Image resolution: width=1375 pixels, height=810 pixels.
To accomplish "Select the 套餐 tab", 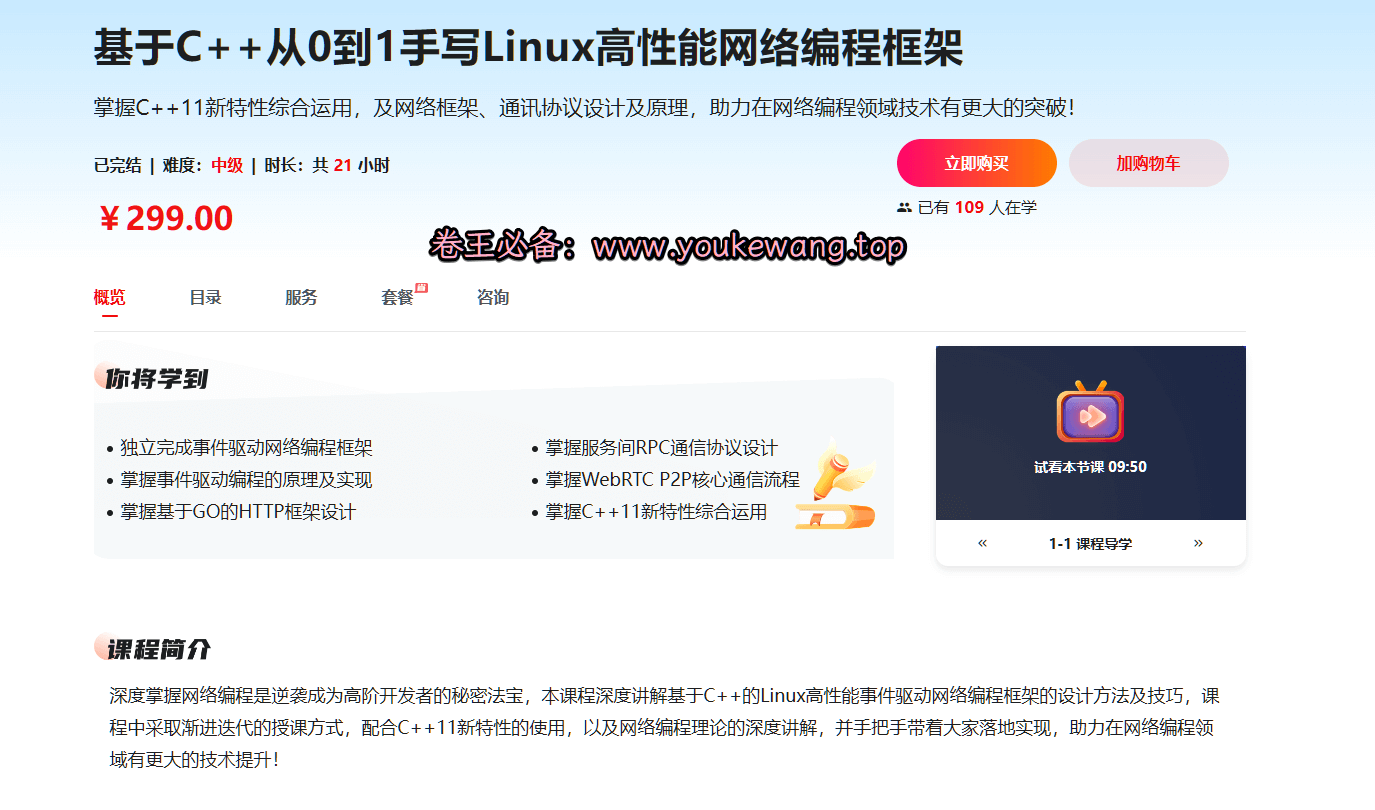I will [397, 297].
